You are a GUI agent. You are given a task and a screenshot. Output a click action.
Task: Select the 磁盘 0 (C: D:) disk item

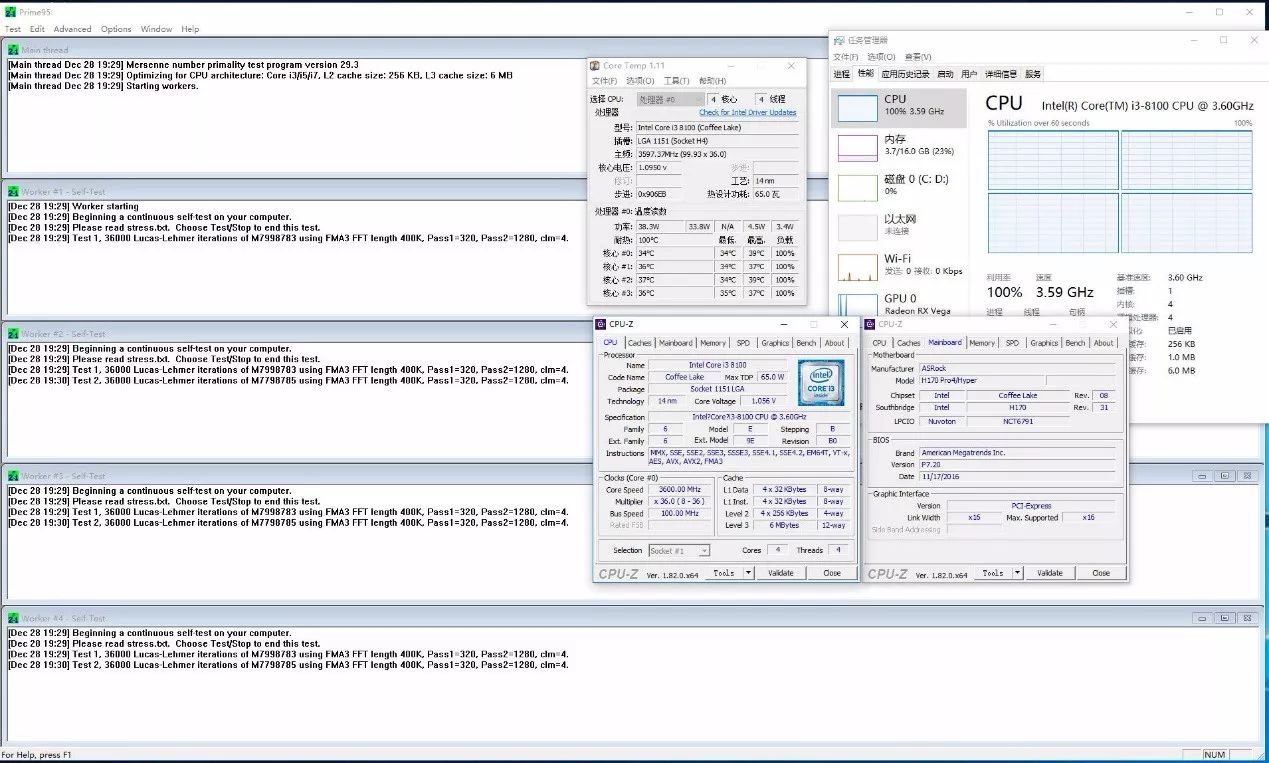(x=857, y=187)
